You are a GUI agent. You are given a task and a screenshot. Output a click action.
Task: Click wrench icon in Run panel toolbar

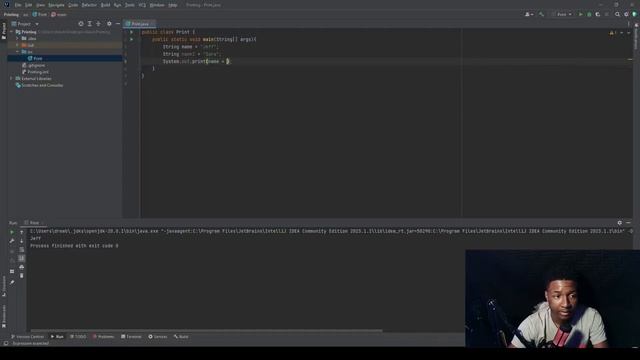point(12,241)
